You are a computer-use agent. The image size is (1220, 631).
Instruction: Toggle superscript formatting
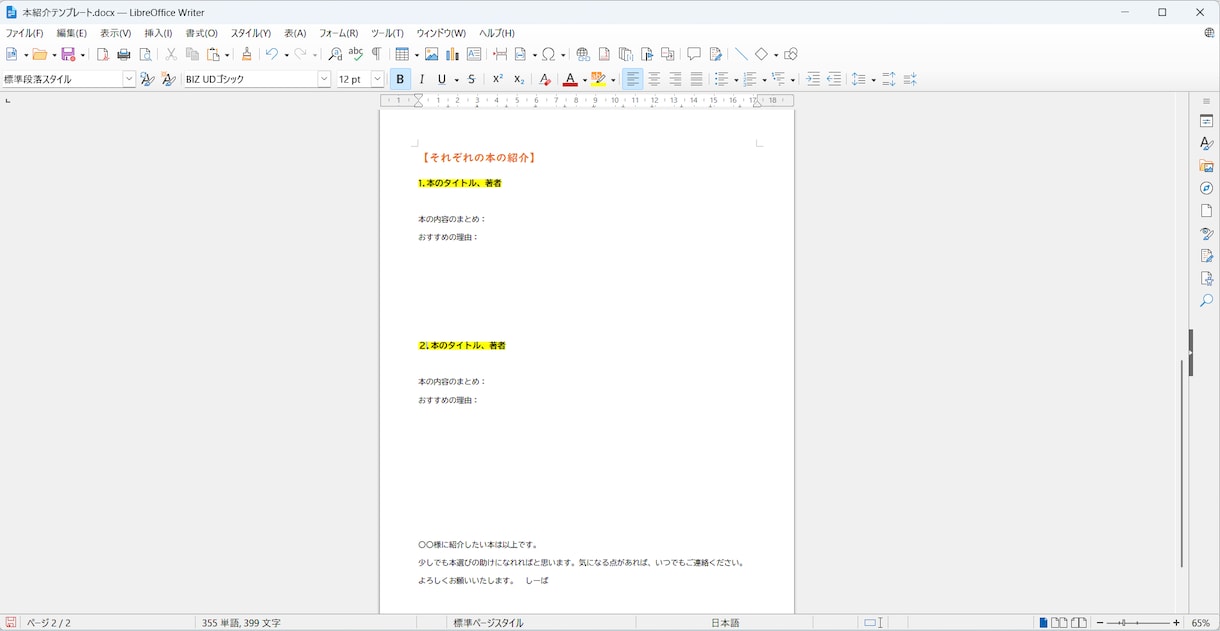(497, 79)
